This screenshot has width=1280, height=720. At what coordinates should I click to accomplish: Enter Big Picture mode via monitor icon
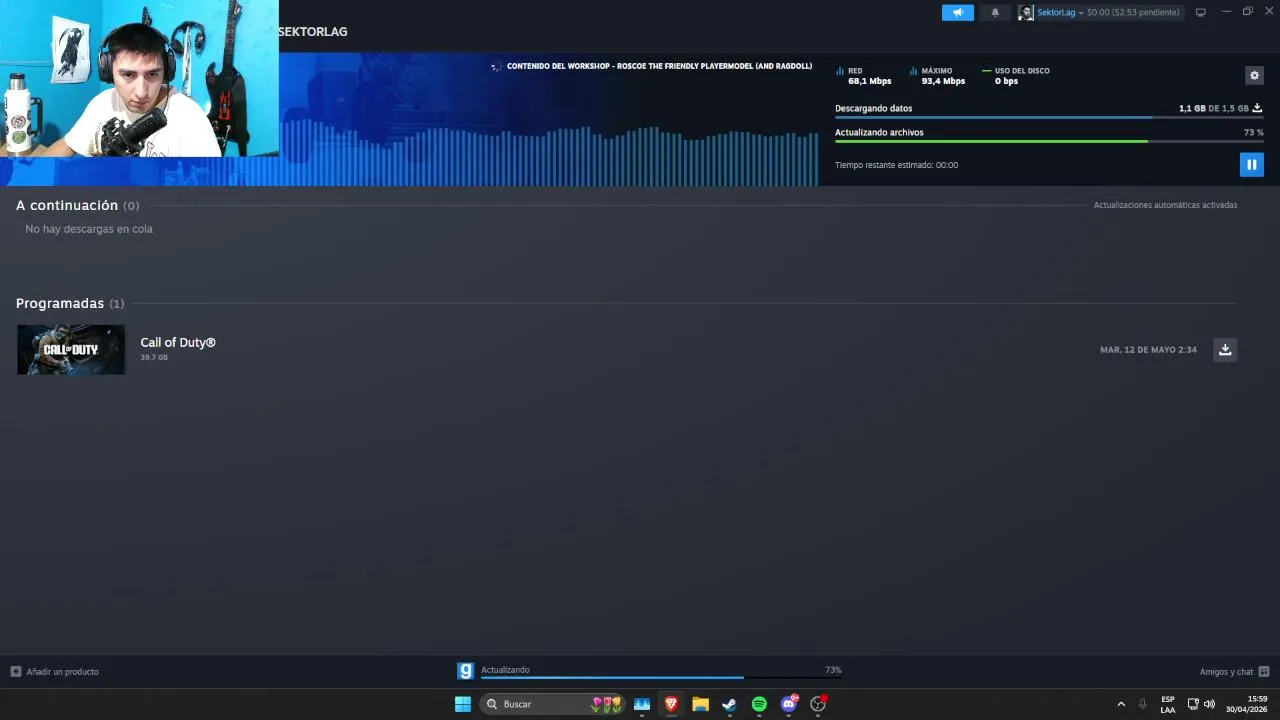tap(1201, 12)
